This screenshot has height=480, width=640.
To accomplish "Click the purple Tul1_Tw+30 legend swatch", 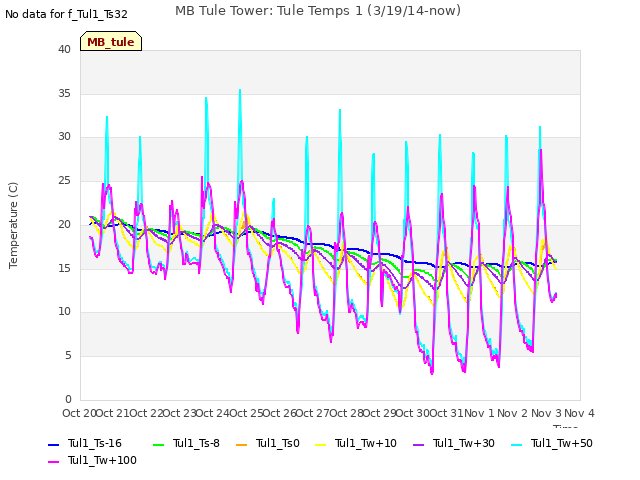I will (419, 444).
